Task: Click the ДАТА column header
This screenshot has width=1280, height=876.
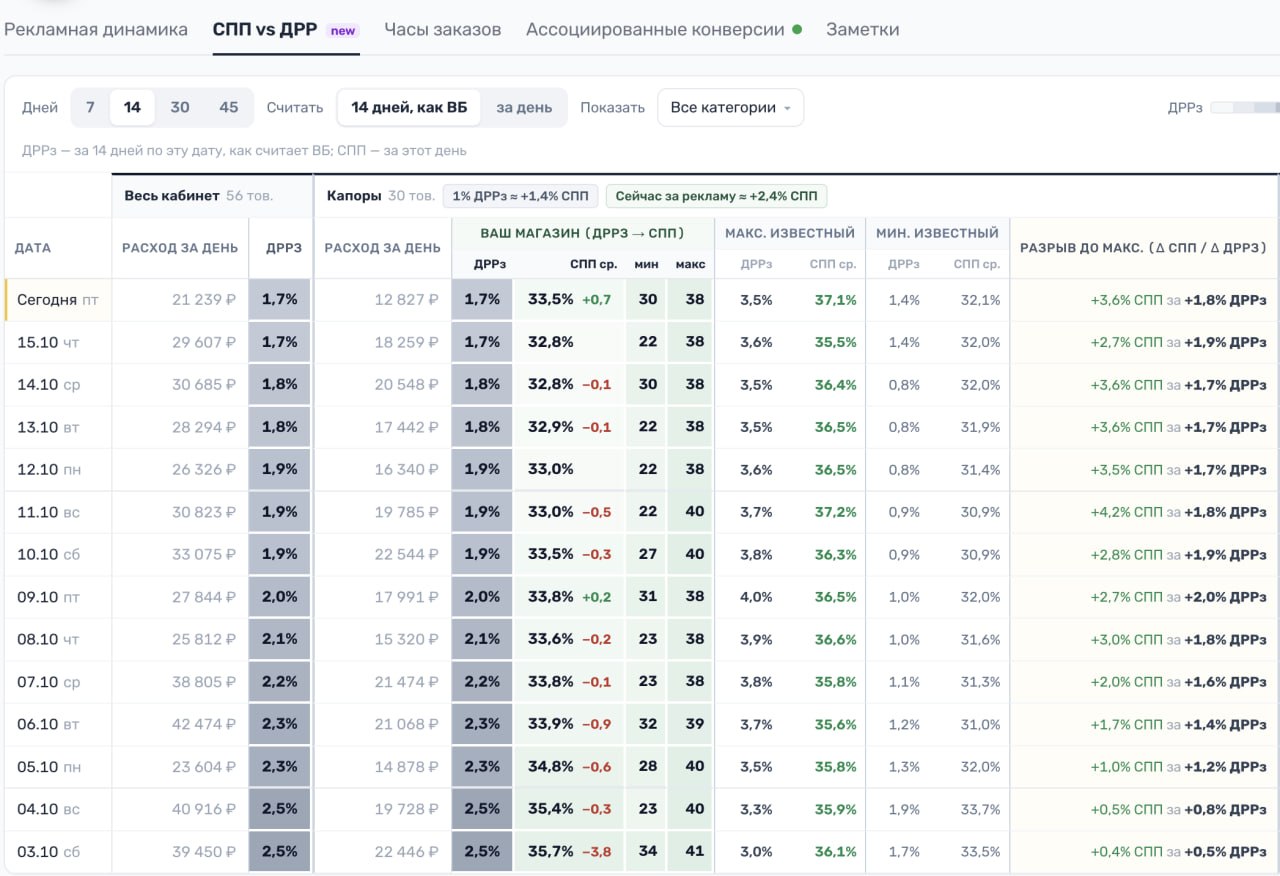Action: [x=33, y=247]
